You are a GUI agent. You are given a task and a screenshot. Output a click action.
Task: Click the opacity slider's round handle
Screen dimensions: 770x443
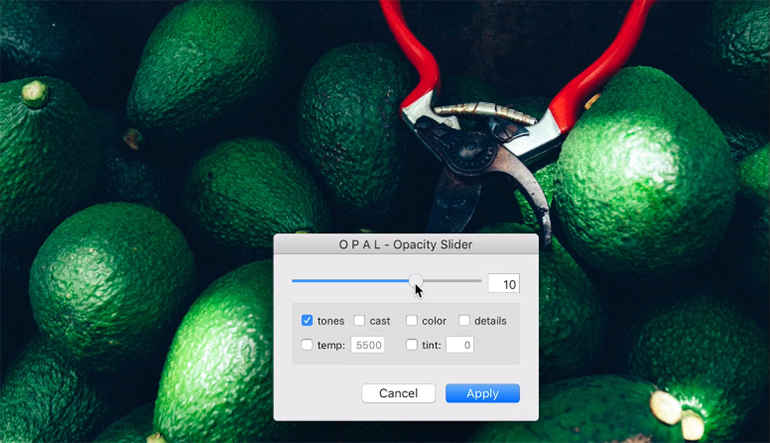tap(416, 281)
